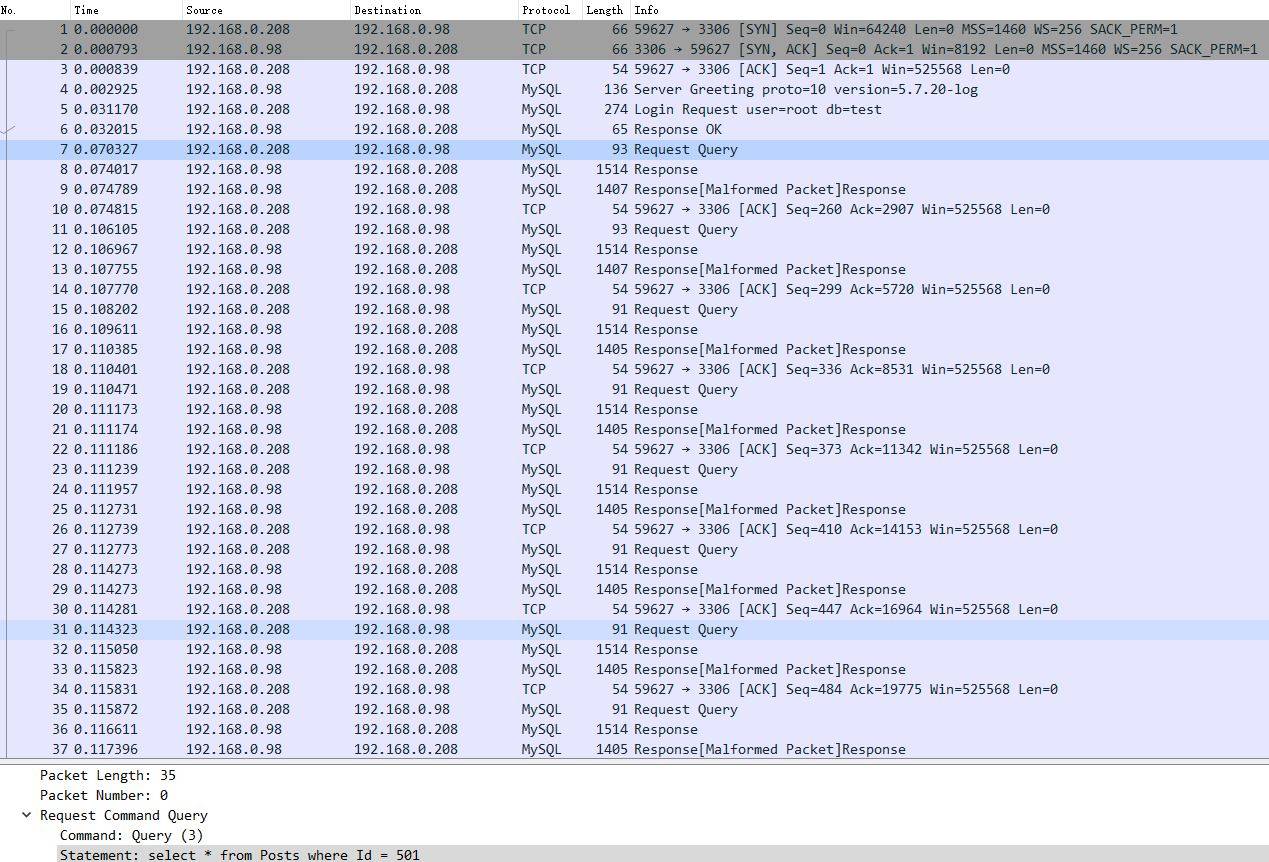Screen dimensions: 1269x862
Task: Sort packets by the No. column header
Action: (35, 9)
